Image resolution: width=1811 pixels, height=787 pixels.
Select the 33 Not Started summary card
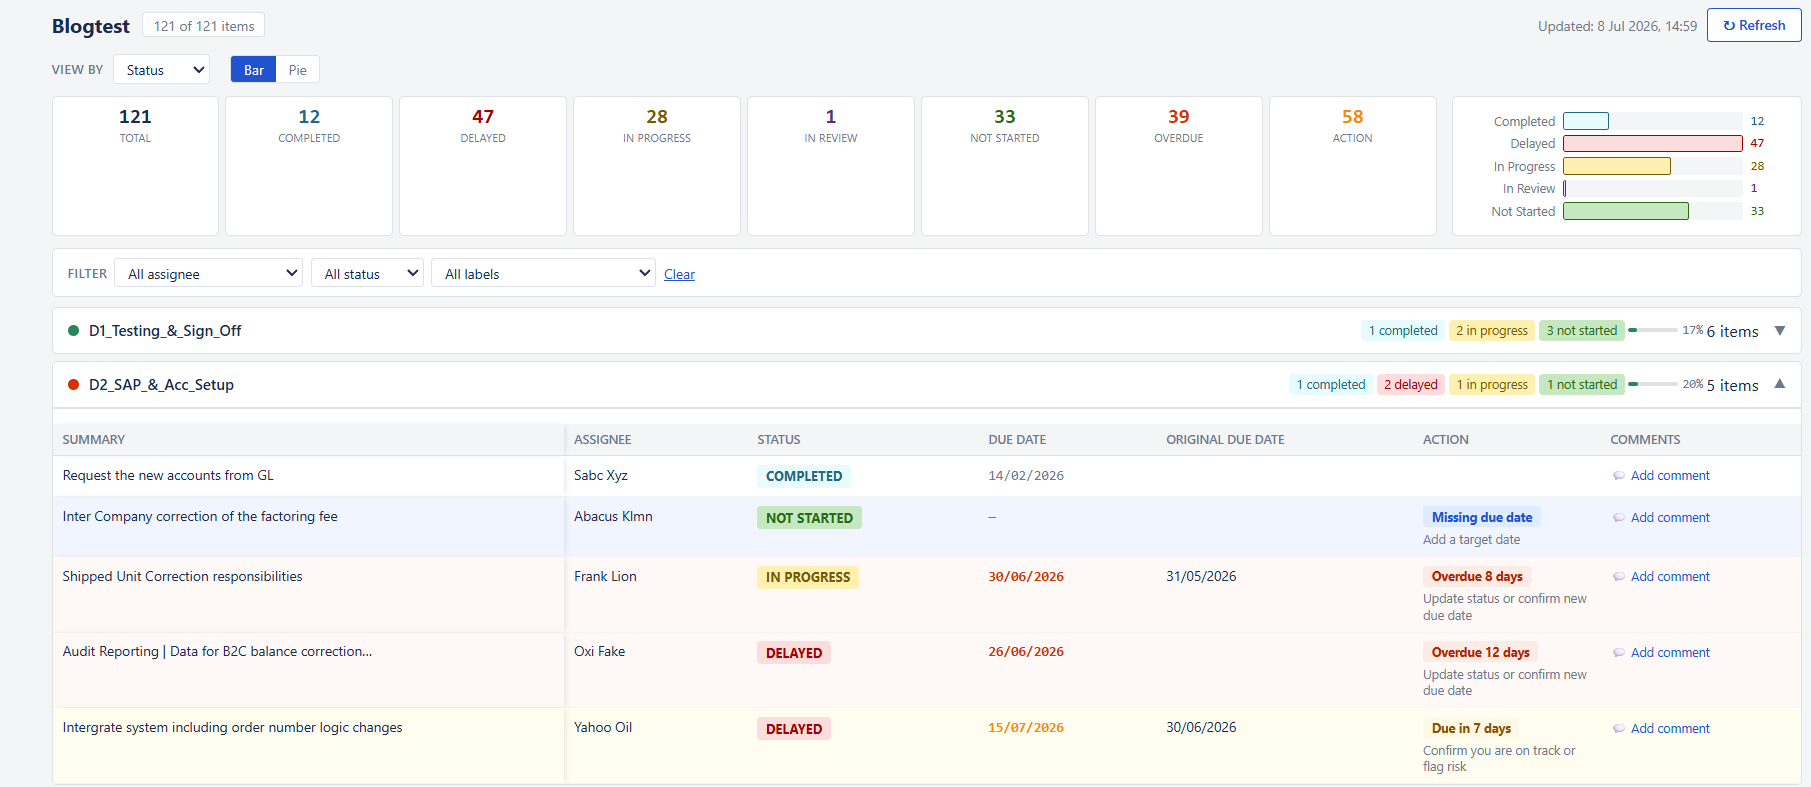coord(1005,166)
